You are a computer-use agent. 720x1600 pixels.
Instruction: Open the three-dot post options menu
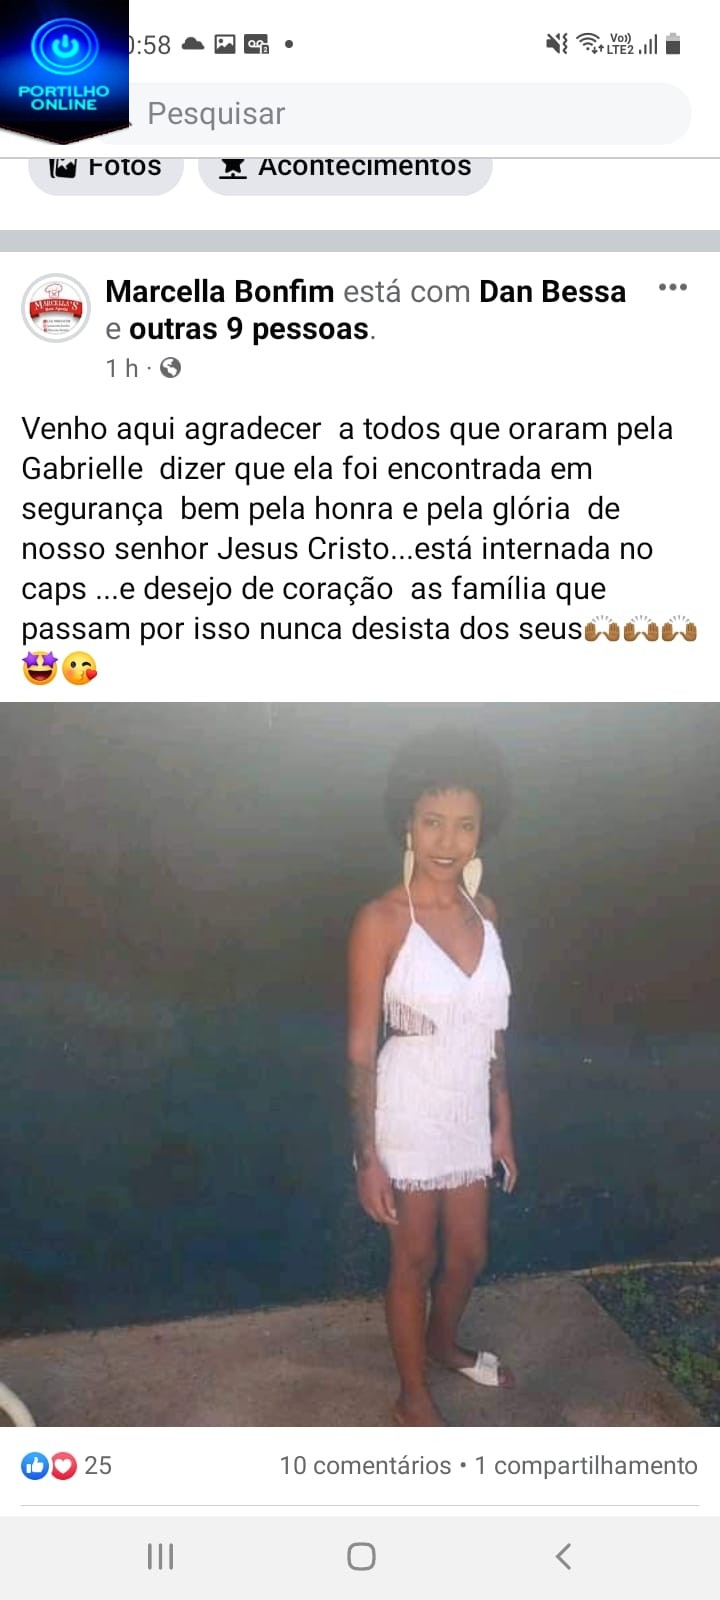tap(672, 288)
